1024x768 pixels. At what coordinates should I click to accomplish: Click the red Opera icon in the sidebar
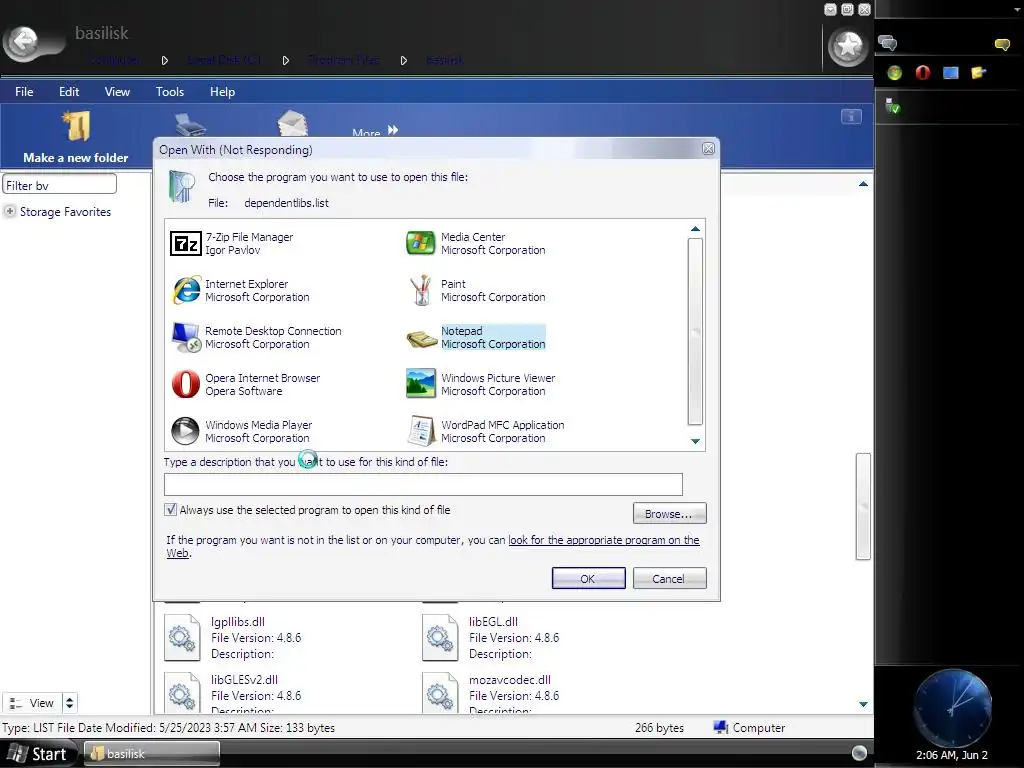pos(923,72)
